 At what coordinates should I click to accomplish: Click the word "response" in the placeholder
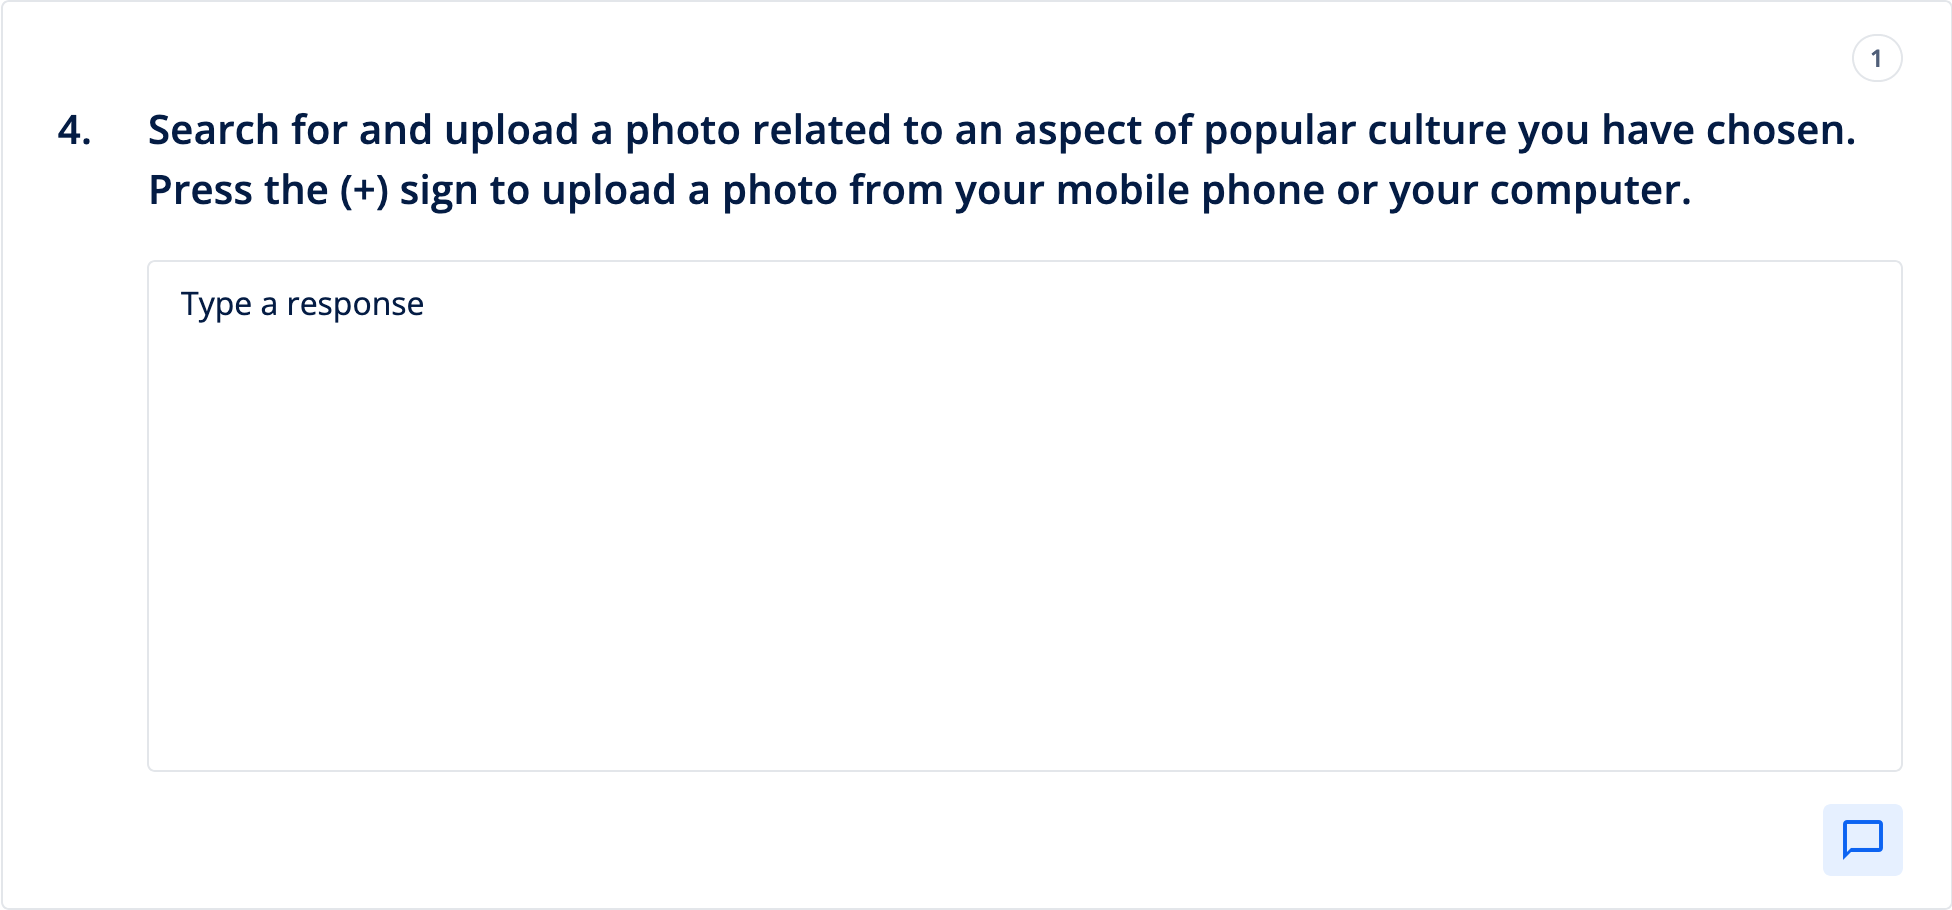355,304
